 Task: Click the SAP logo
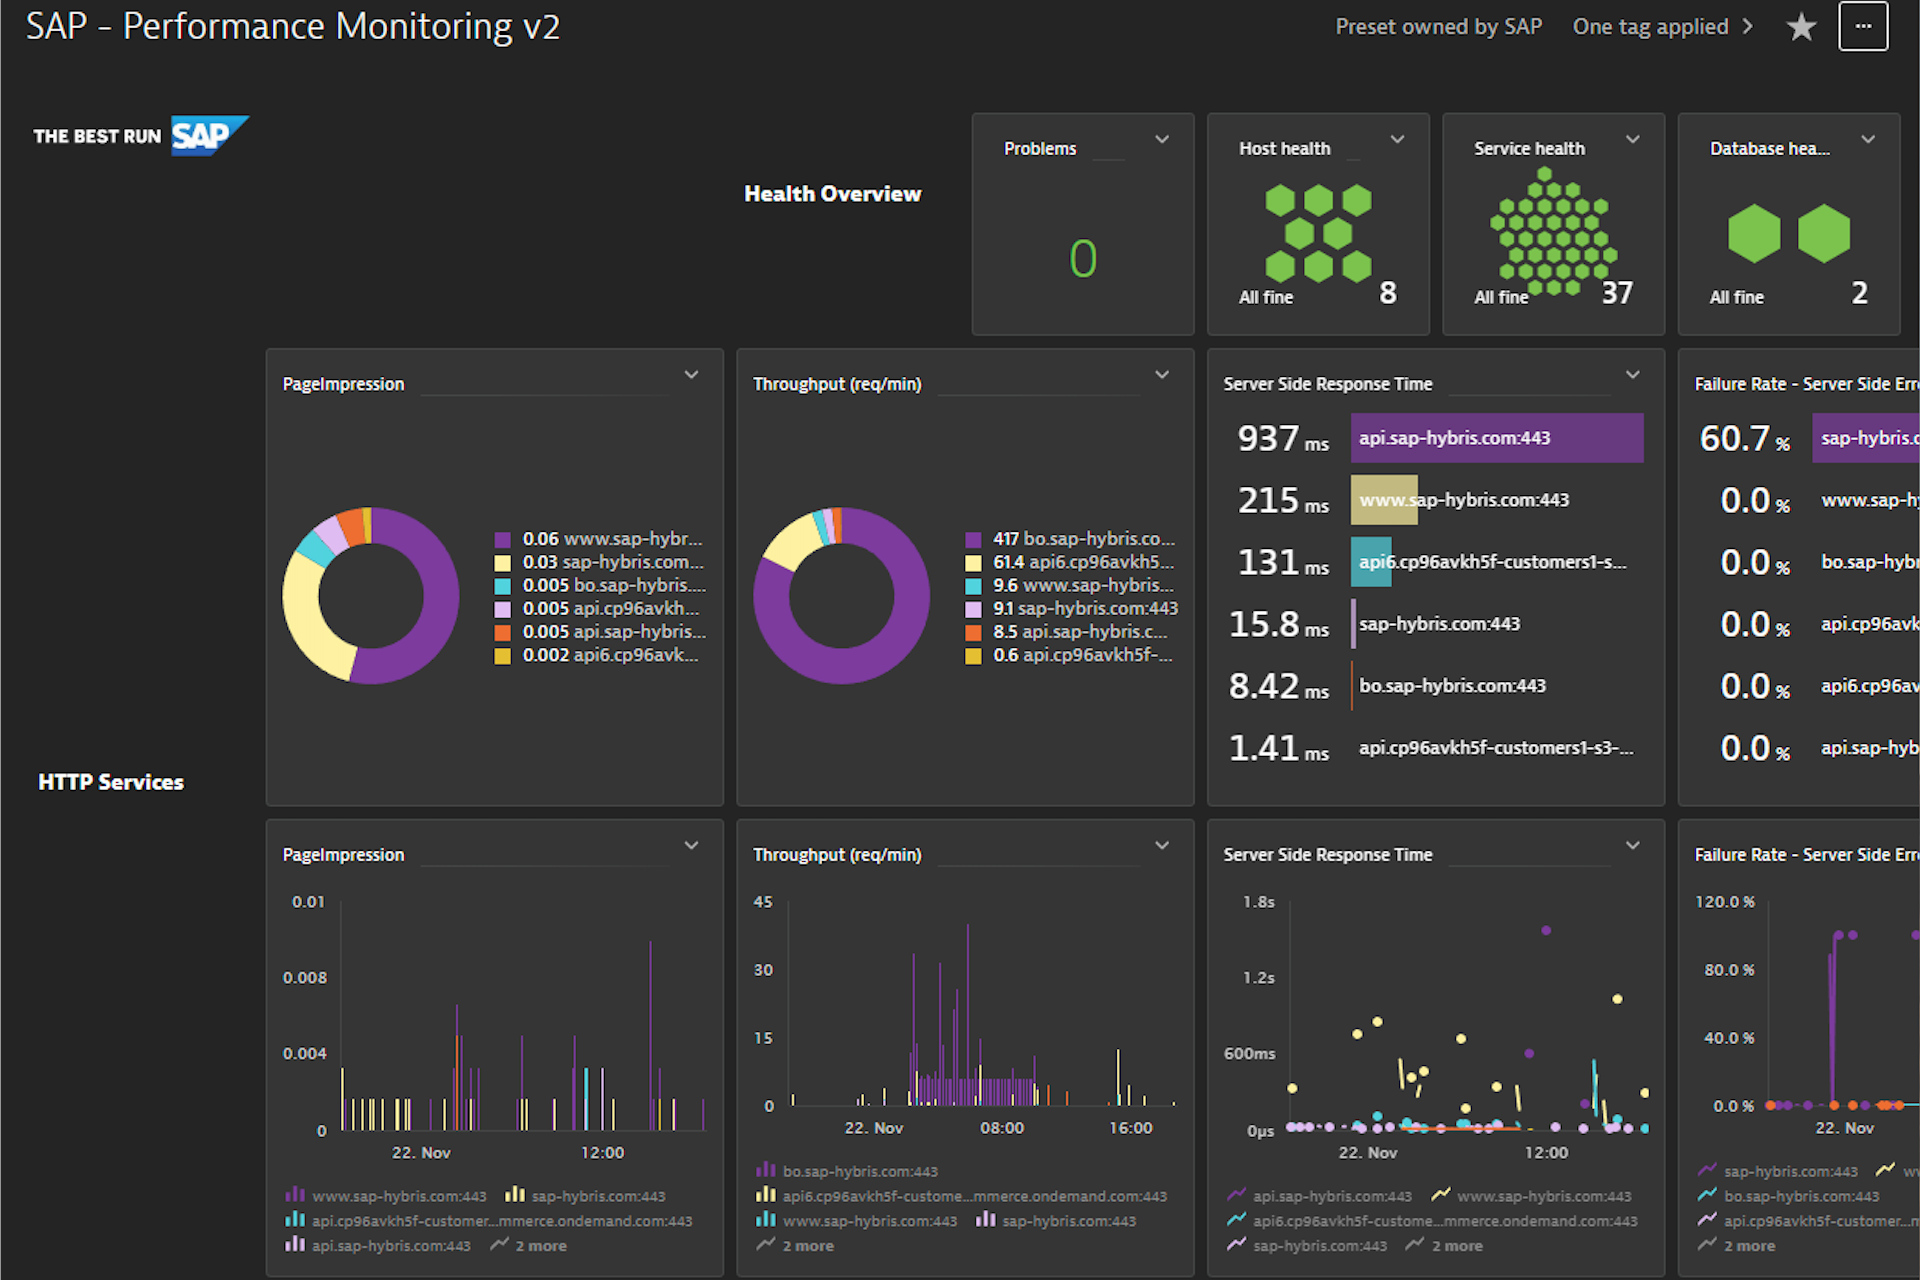[207, 133]
